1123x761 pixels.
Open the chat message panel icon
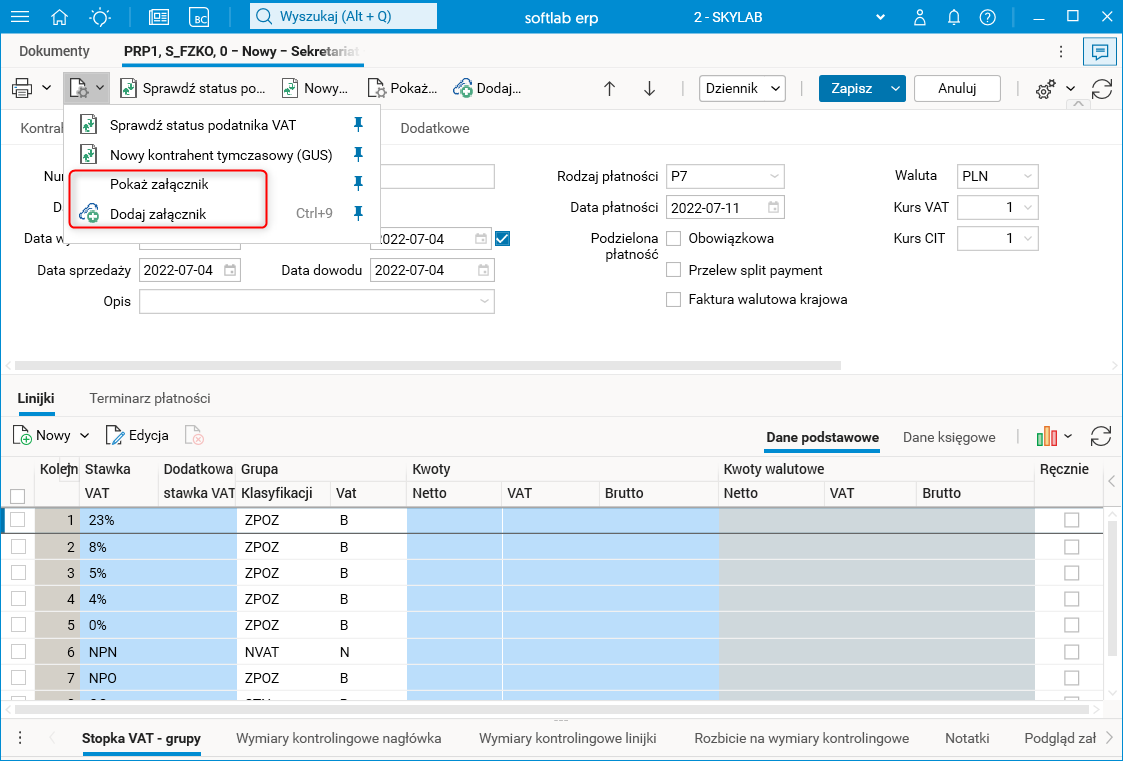point(1100,51)
